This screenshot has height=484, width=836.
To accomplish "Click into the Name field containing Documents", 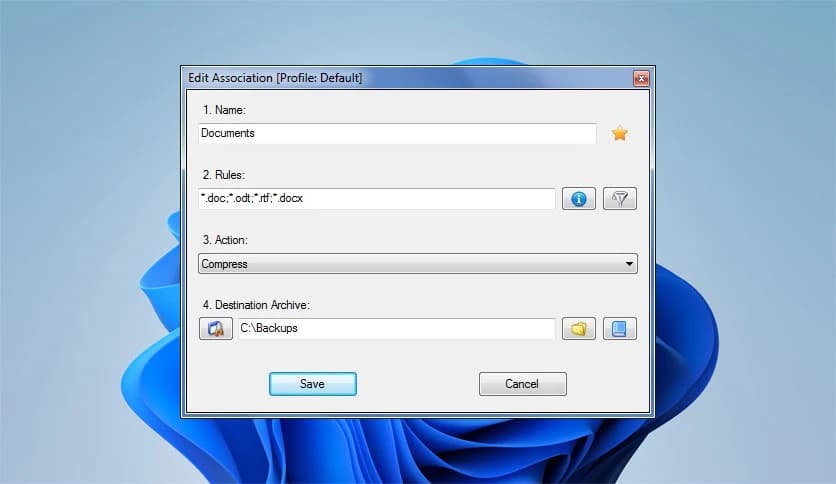I will pyautogui.click(x=397, y=133).
